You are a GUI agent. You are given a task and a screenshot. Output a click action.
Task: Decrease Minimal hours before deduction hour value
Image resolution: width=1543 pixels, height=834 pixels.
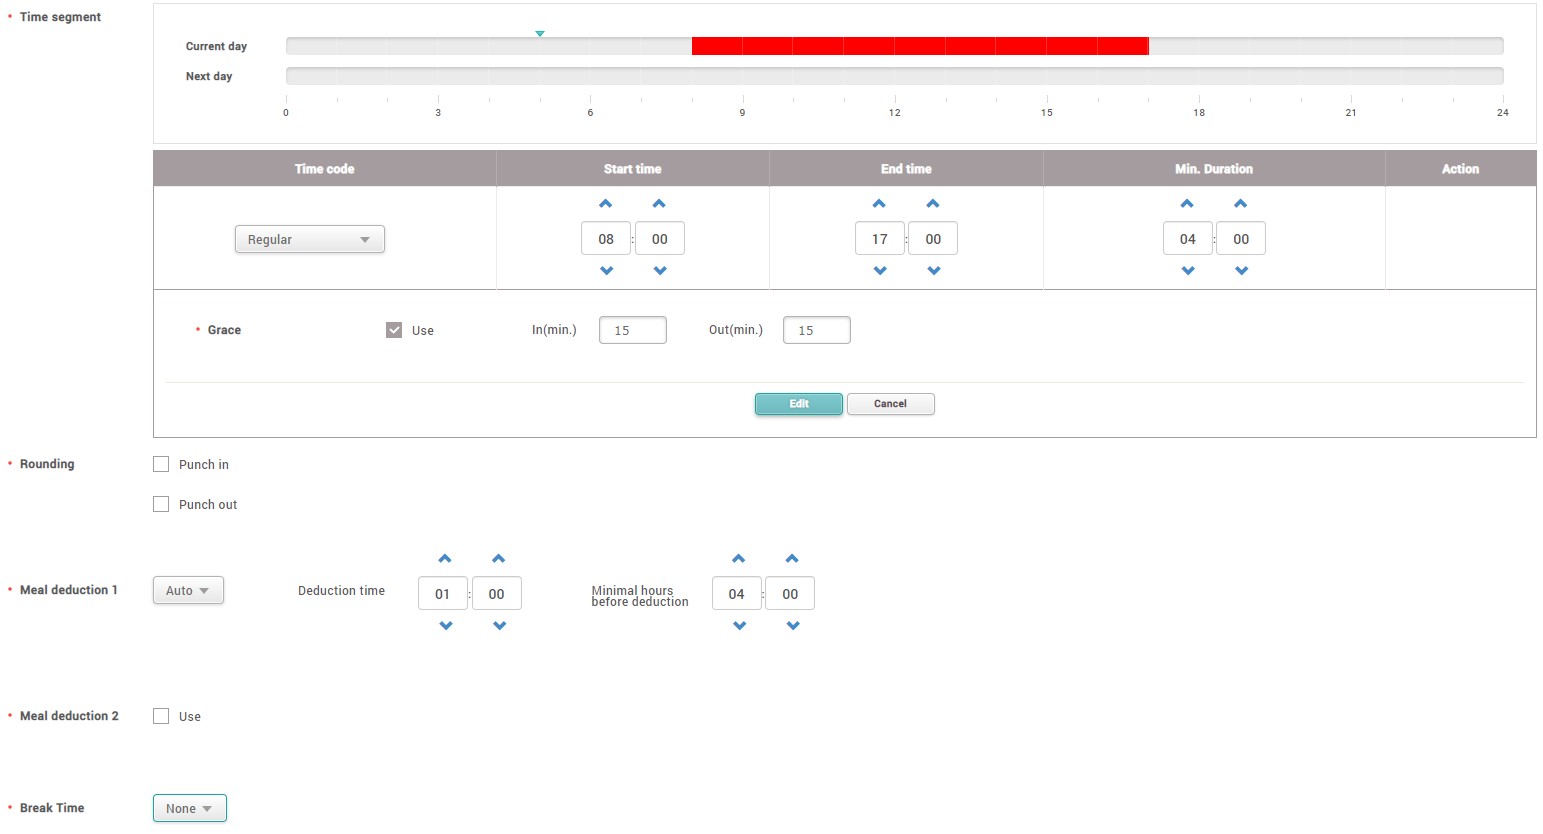coord(739,626)
